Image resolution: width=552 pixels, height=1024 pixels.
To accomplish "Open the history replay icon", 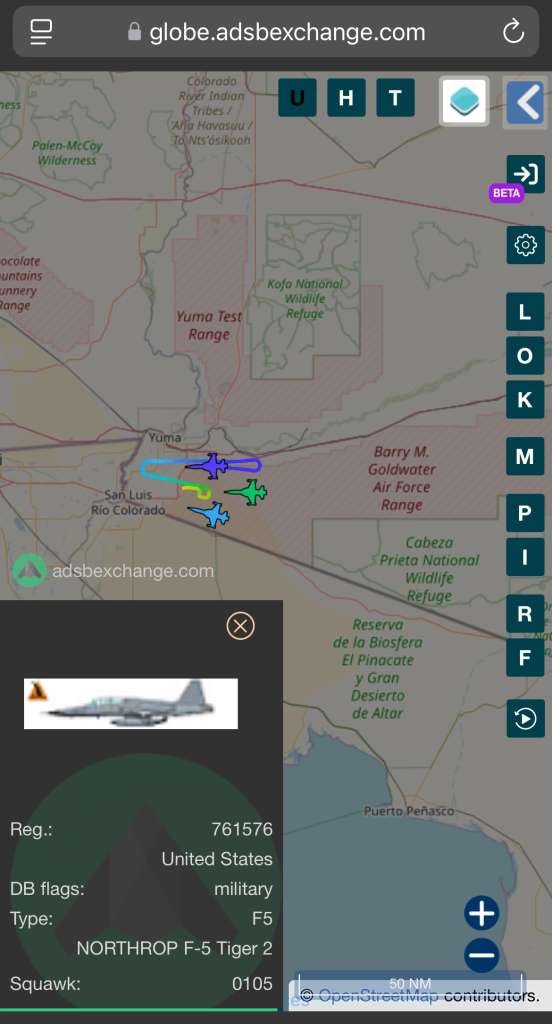I will coord(525,718).
